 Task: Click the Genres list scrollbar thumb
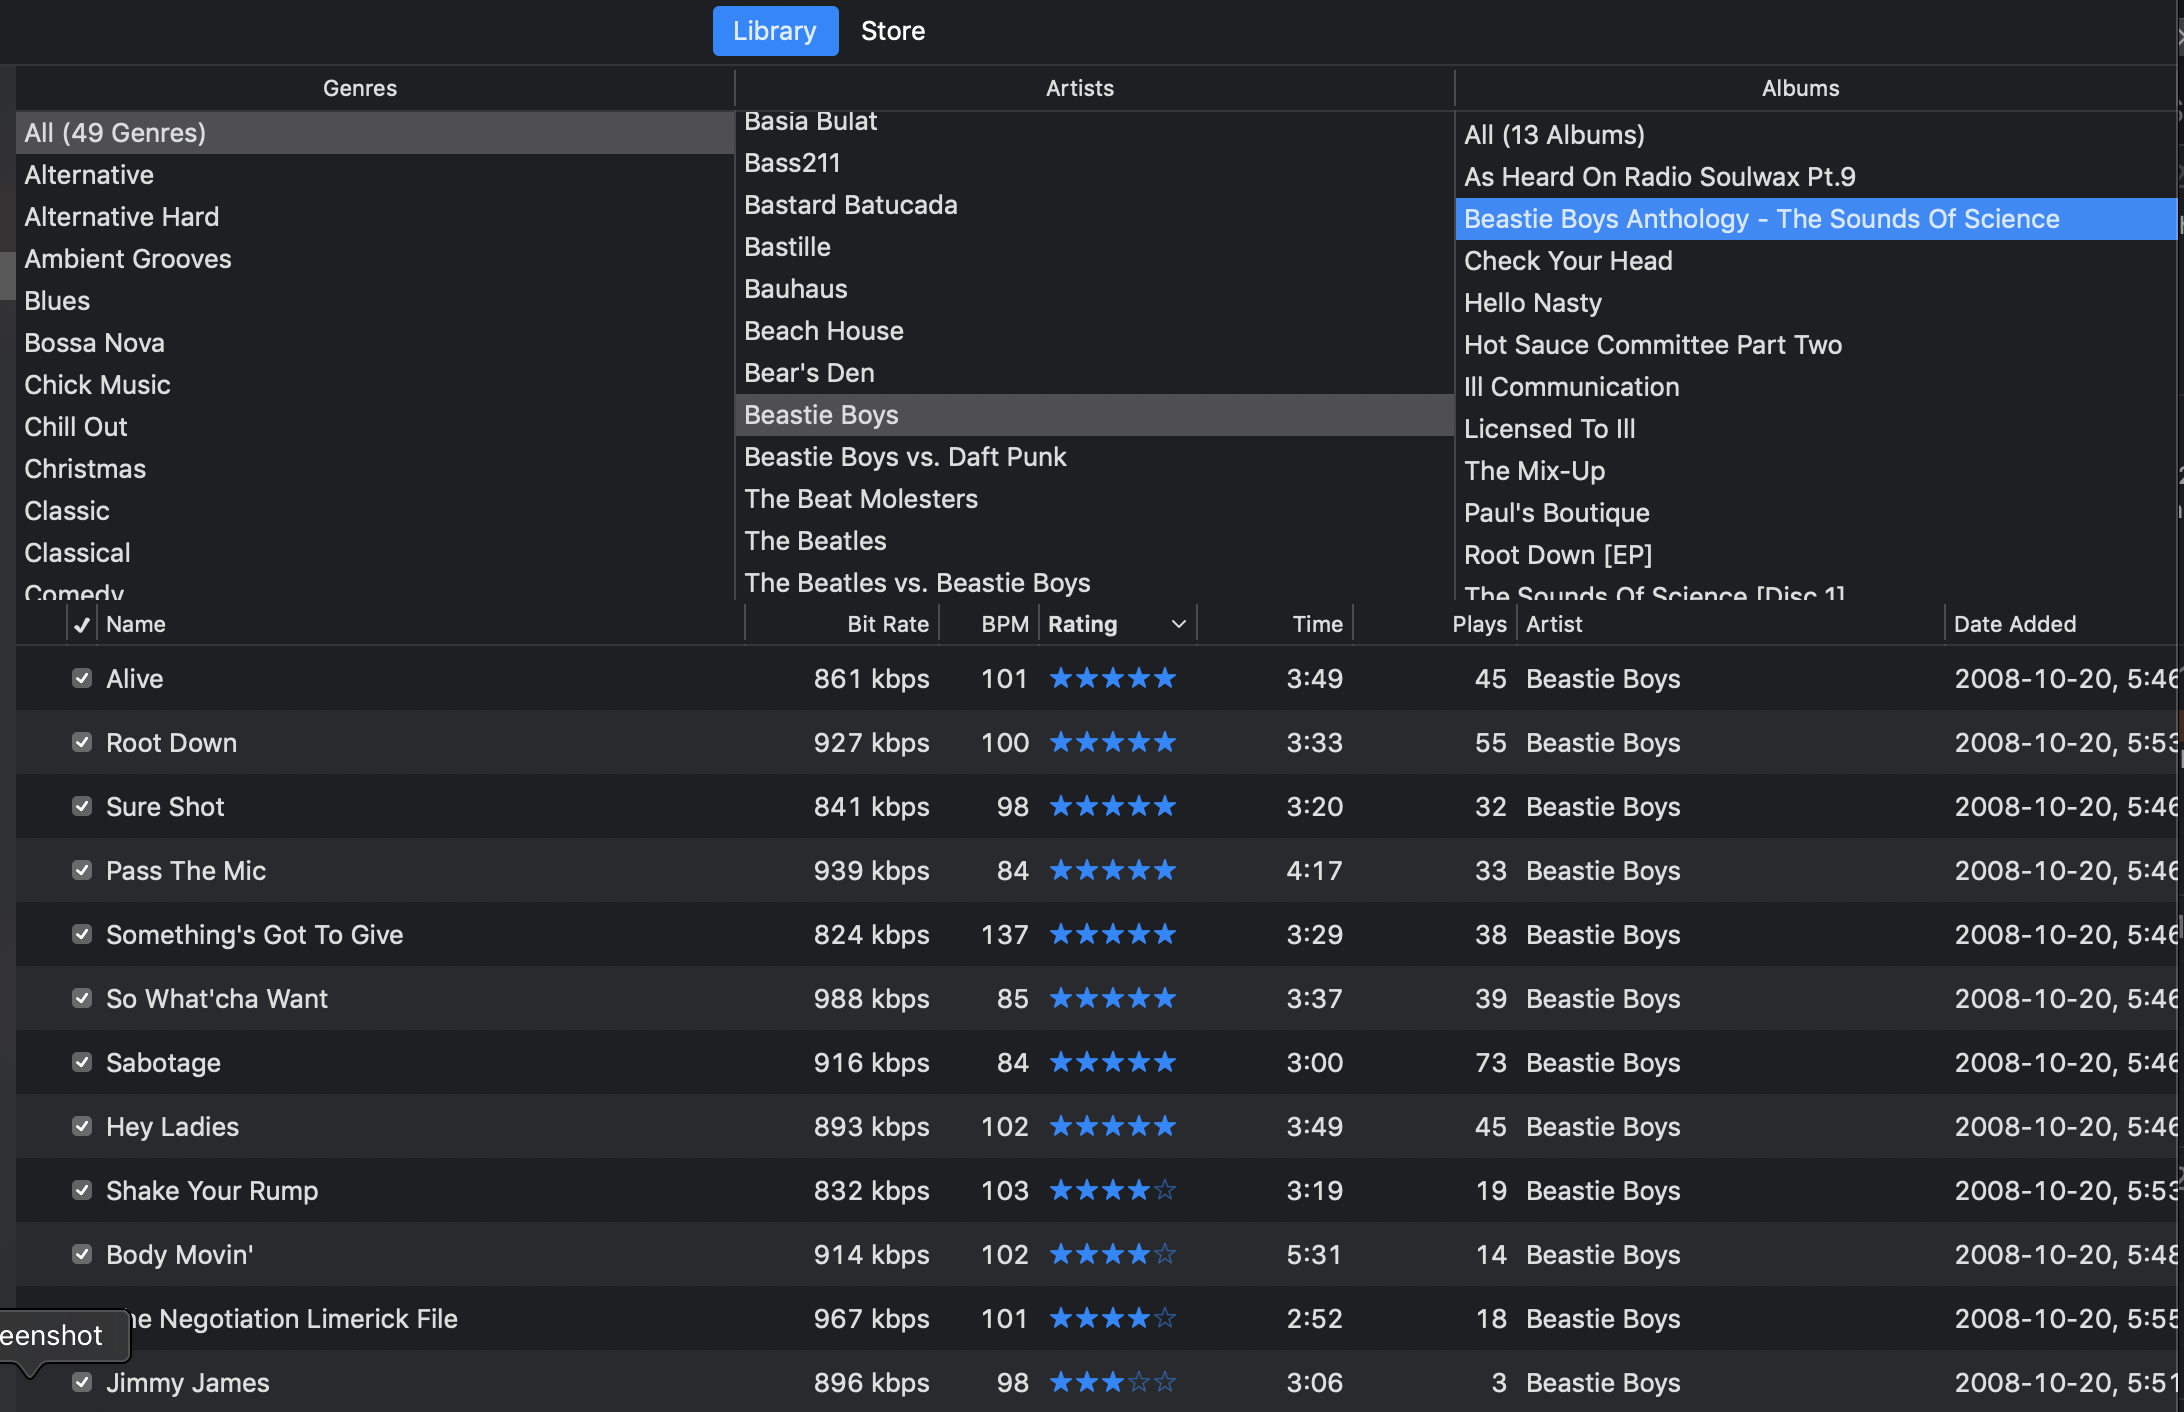click(x=7, y=274)
